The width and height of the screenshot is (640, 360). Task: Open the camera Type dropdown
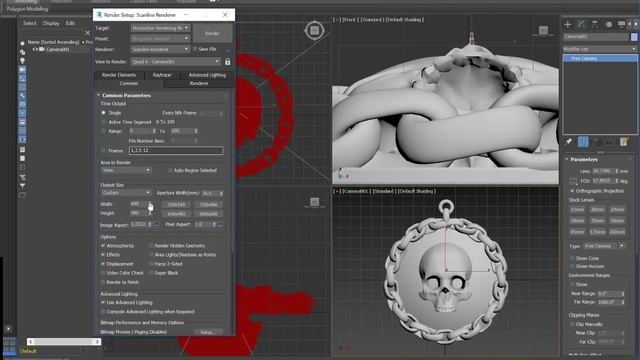click(603, 246)
